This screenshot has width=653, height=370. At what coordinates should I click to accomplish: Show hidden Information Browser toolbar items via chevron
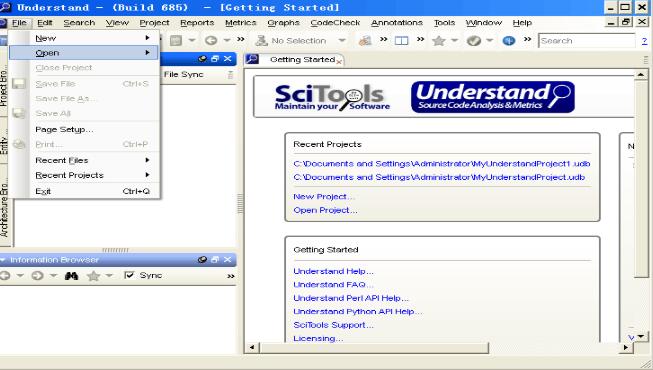231,276
